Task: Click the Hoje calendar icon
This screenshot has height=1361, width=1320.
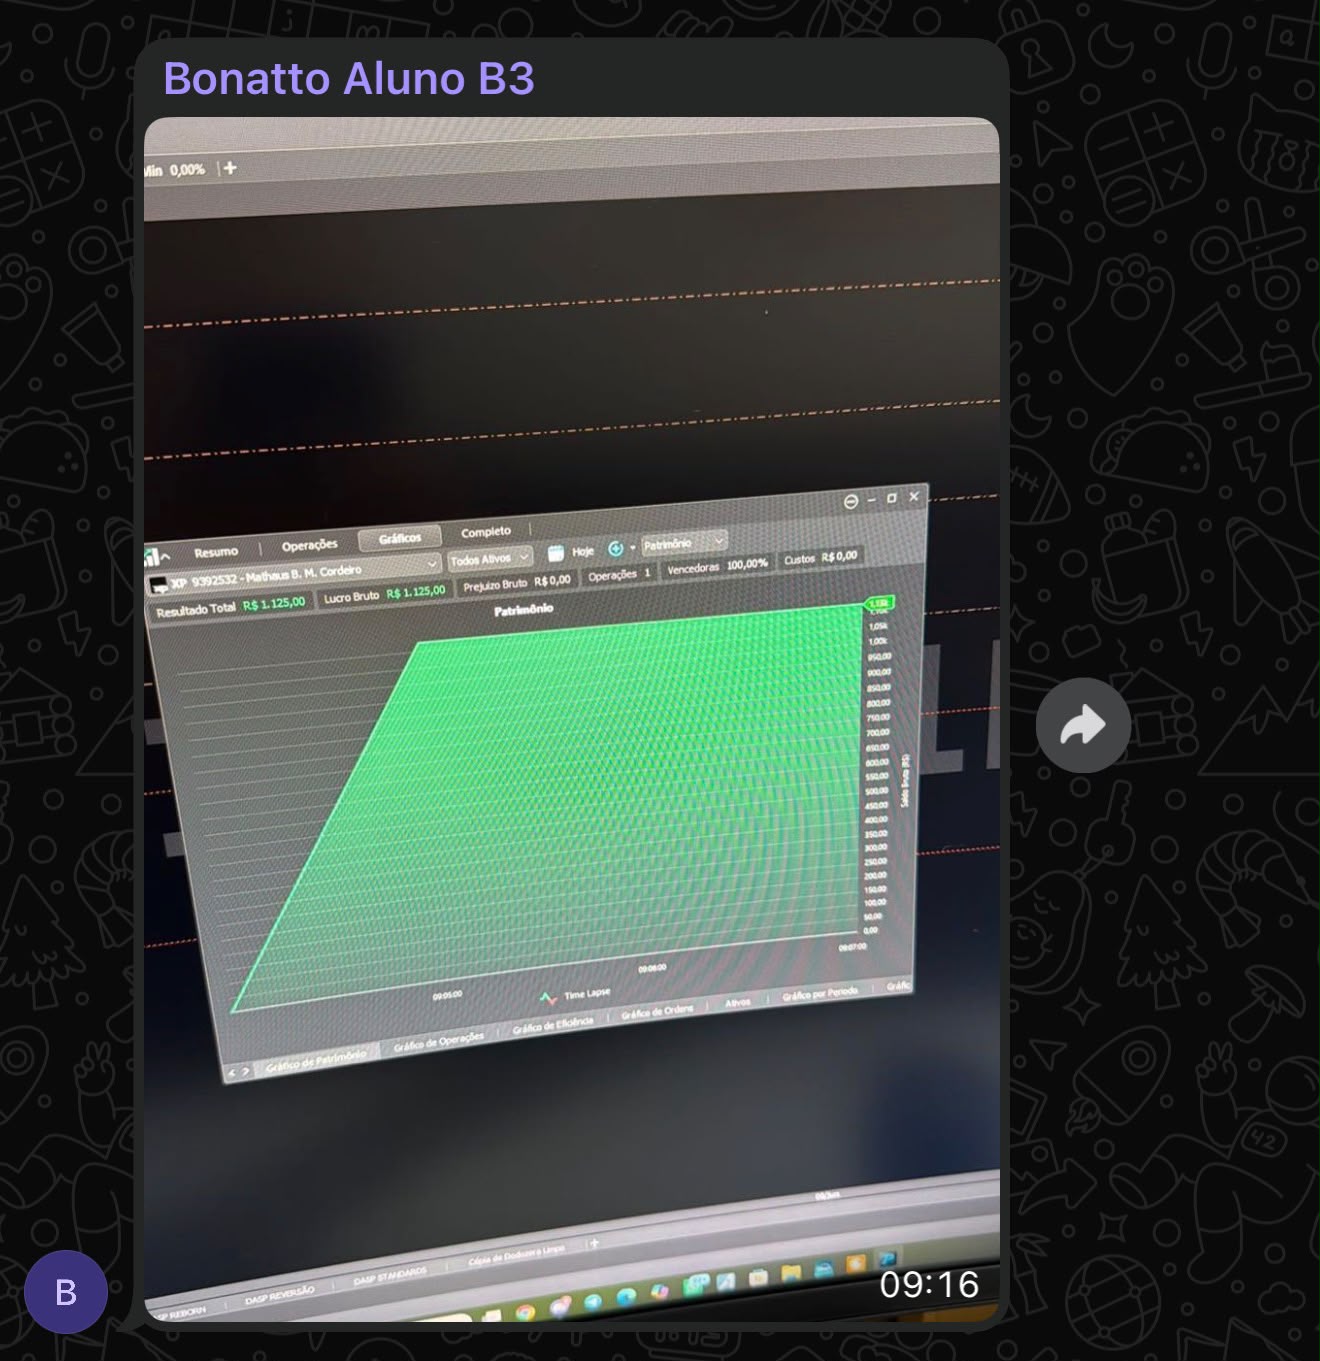Action: click(556, 553)
